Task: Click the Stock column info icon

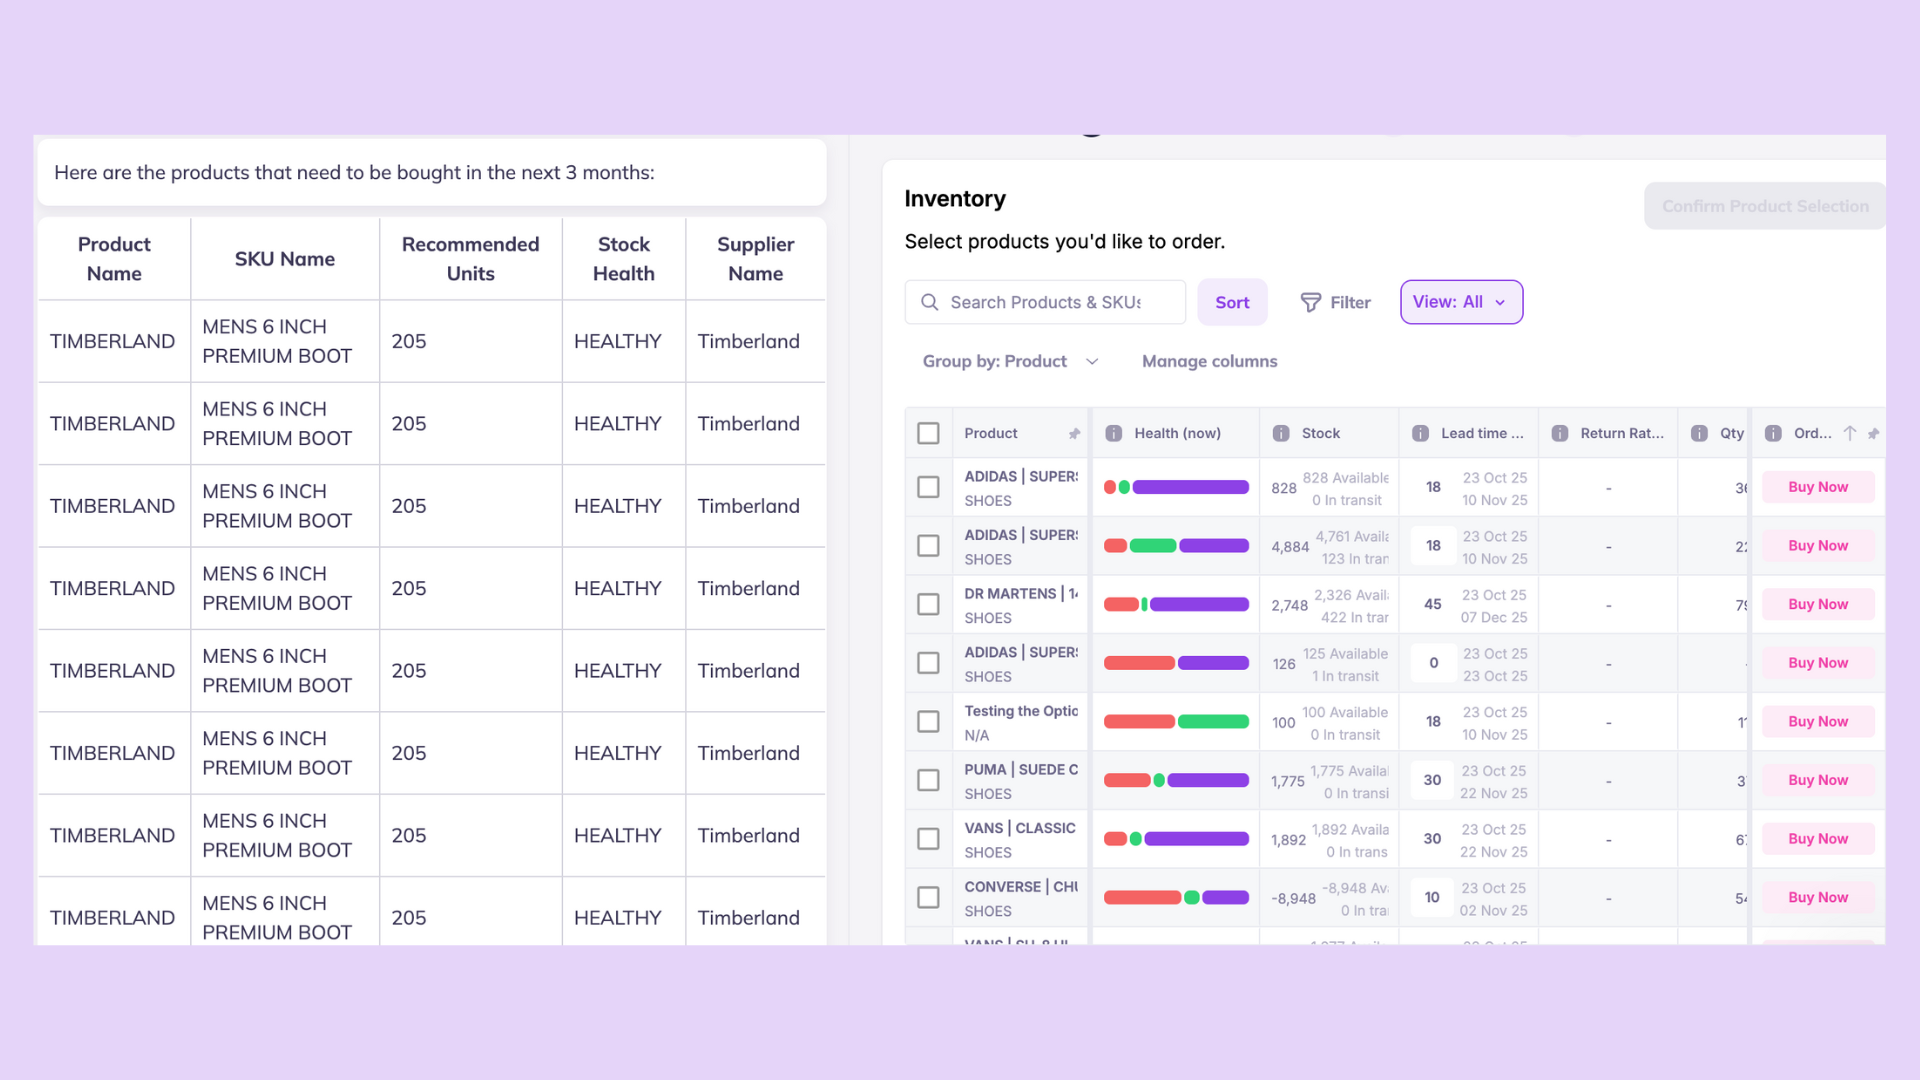Action: pyautogui.click(x=1280, y=433)
